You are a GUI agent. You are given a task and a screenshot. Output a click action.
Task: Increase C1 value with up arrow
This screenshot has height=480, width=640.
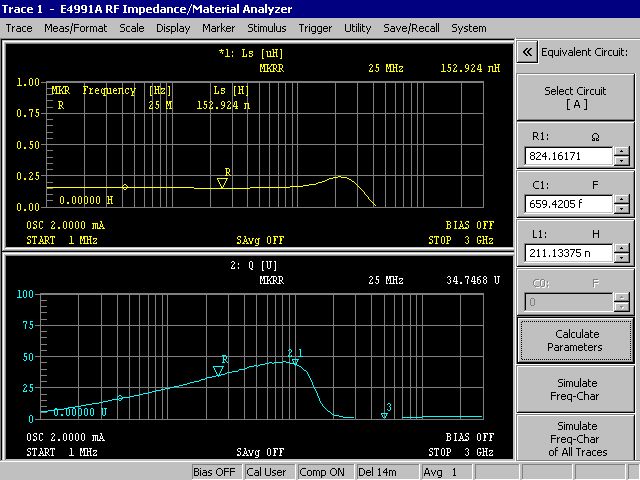tap(621, 200)
